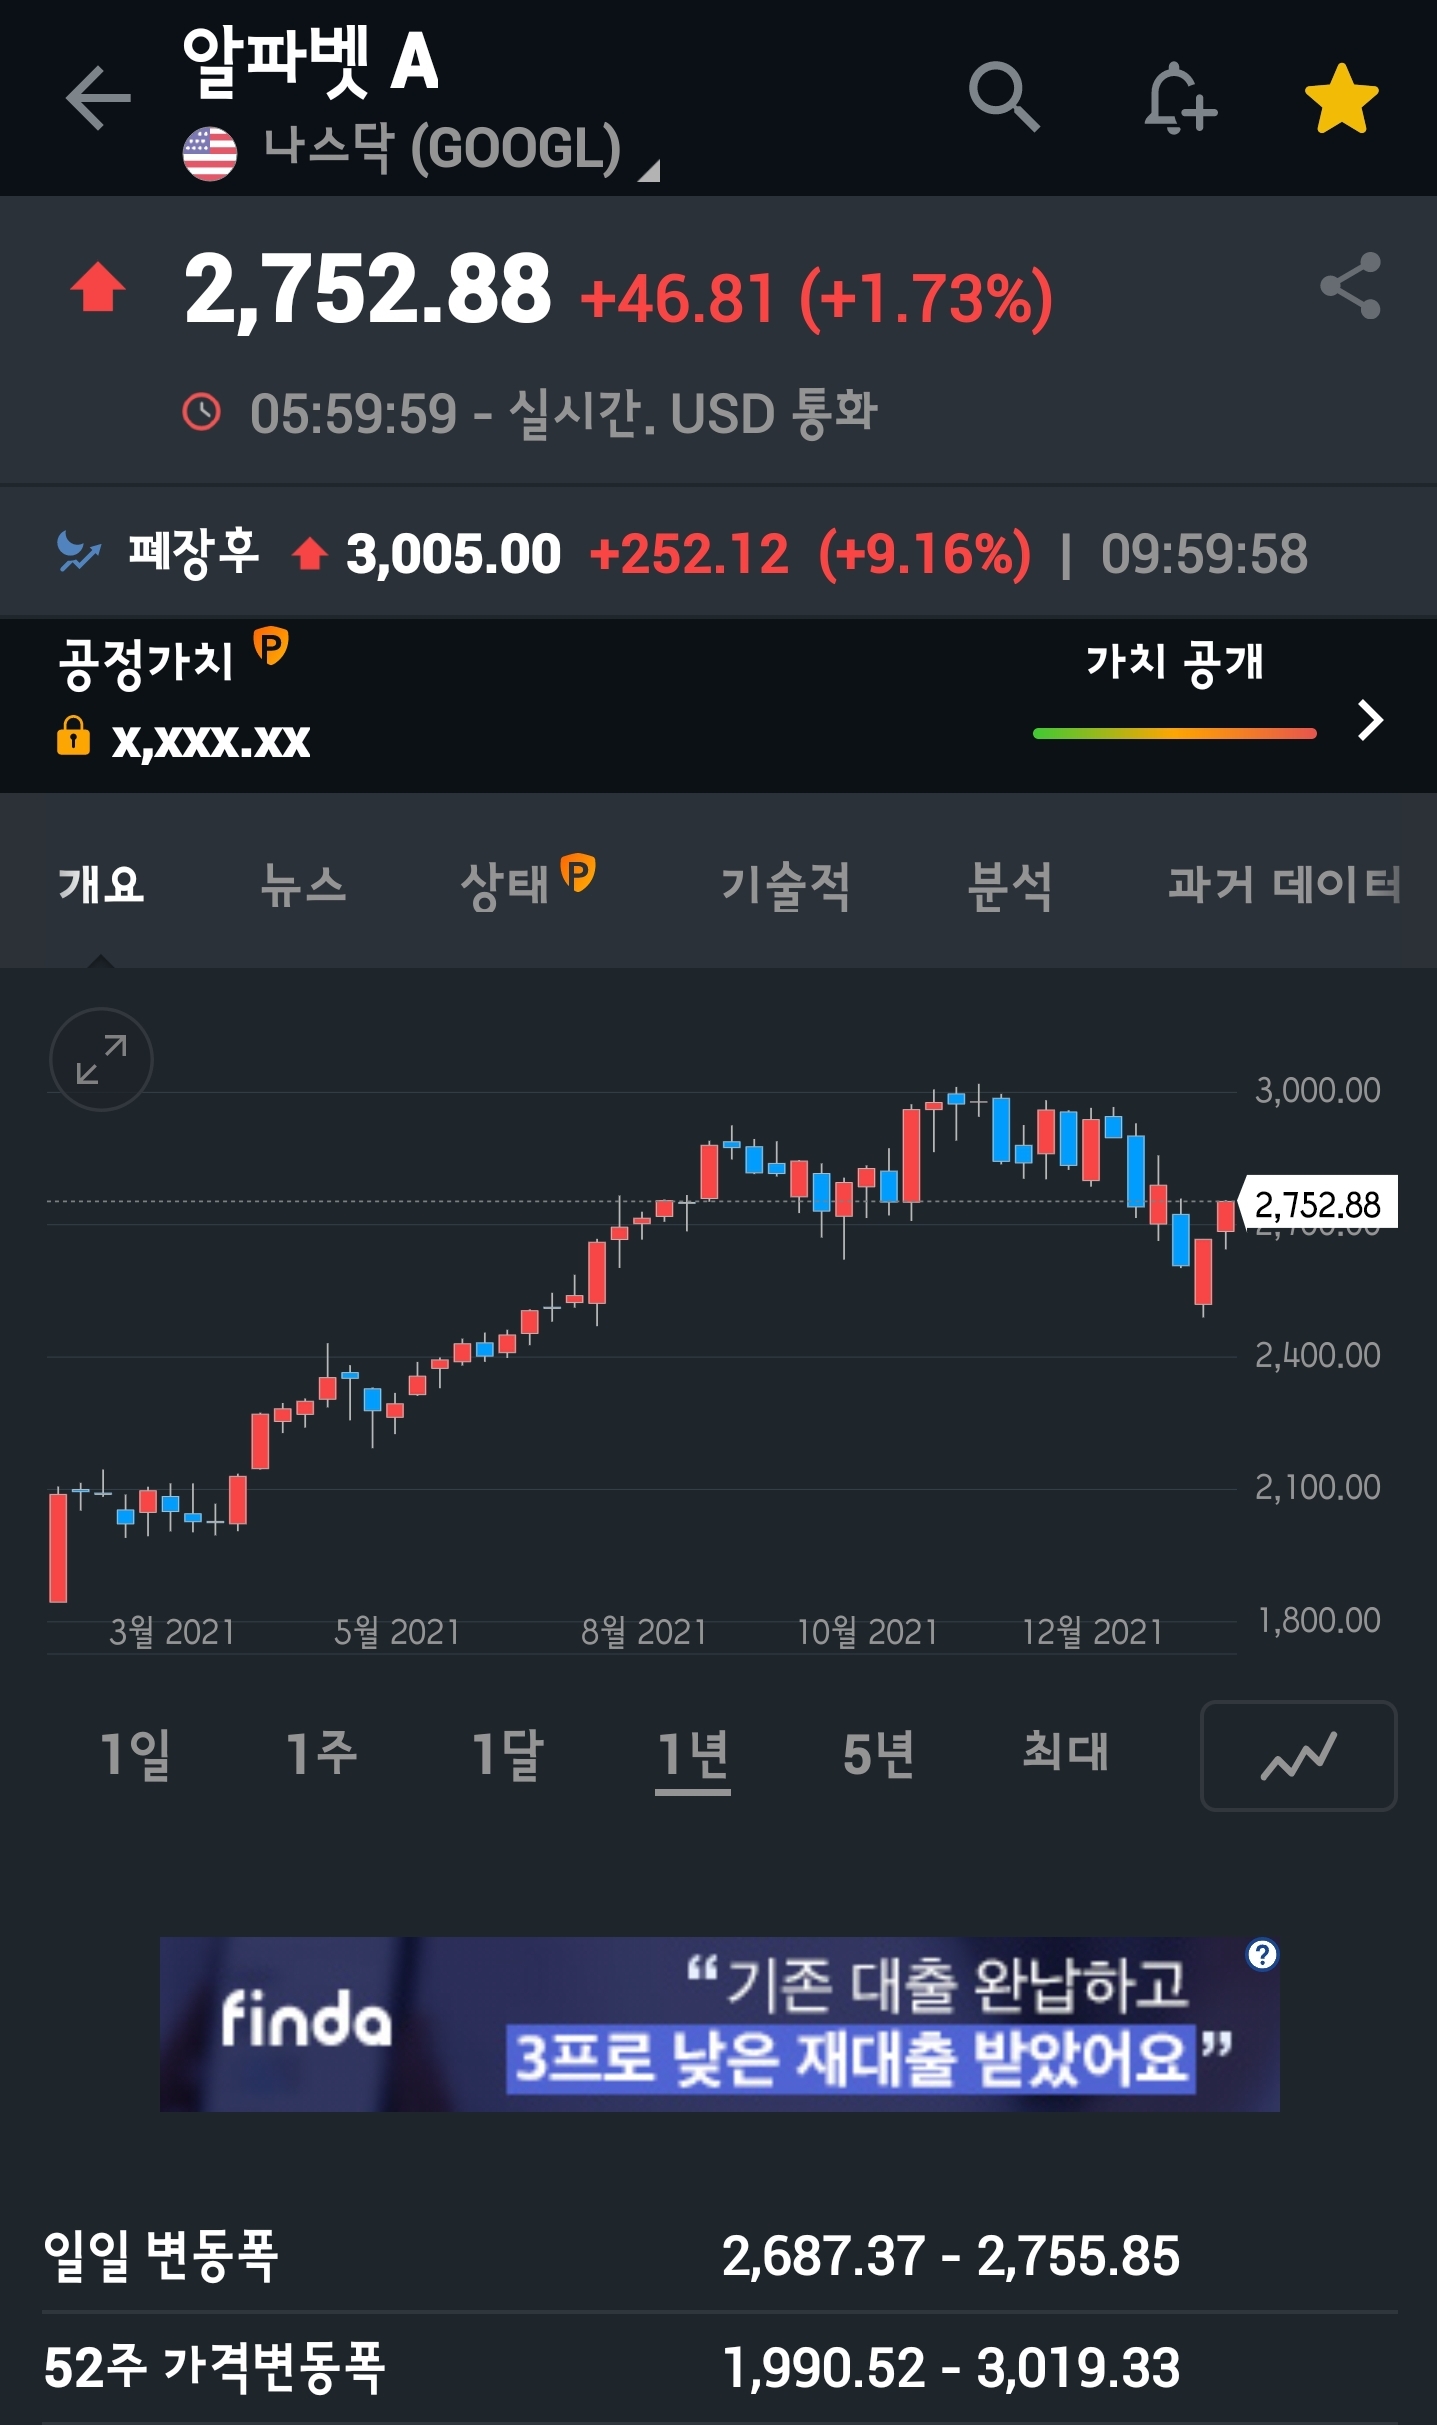
Task: Tap the 3월 2021 date axis label
Action: pos(172,1632)
